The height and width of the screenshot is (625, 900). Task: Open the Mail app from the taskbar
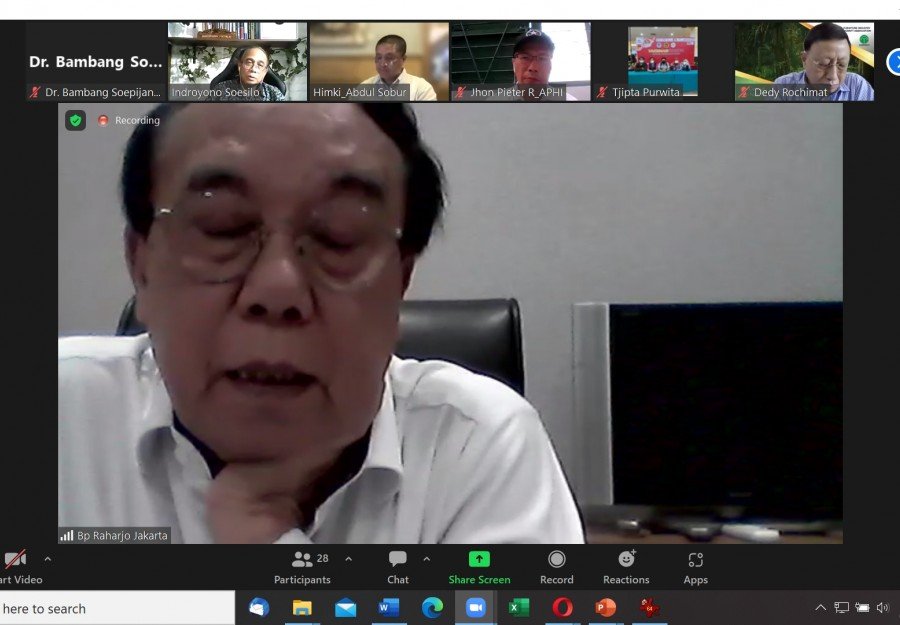346,607
